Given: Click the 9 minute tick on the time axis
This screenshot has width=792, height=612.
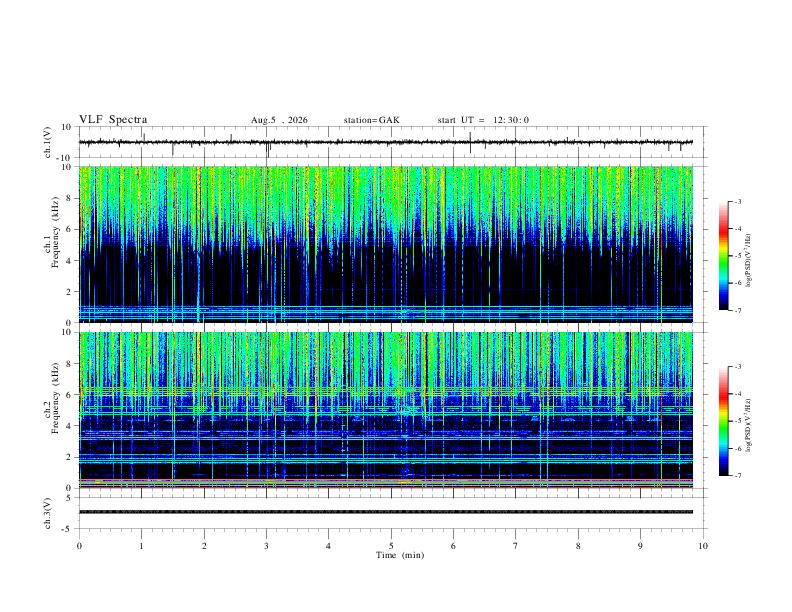Looking at the screenshot, I should pyautogui.click(x=640, y=546).
